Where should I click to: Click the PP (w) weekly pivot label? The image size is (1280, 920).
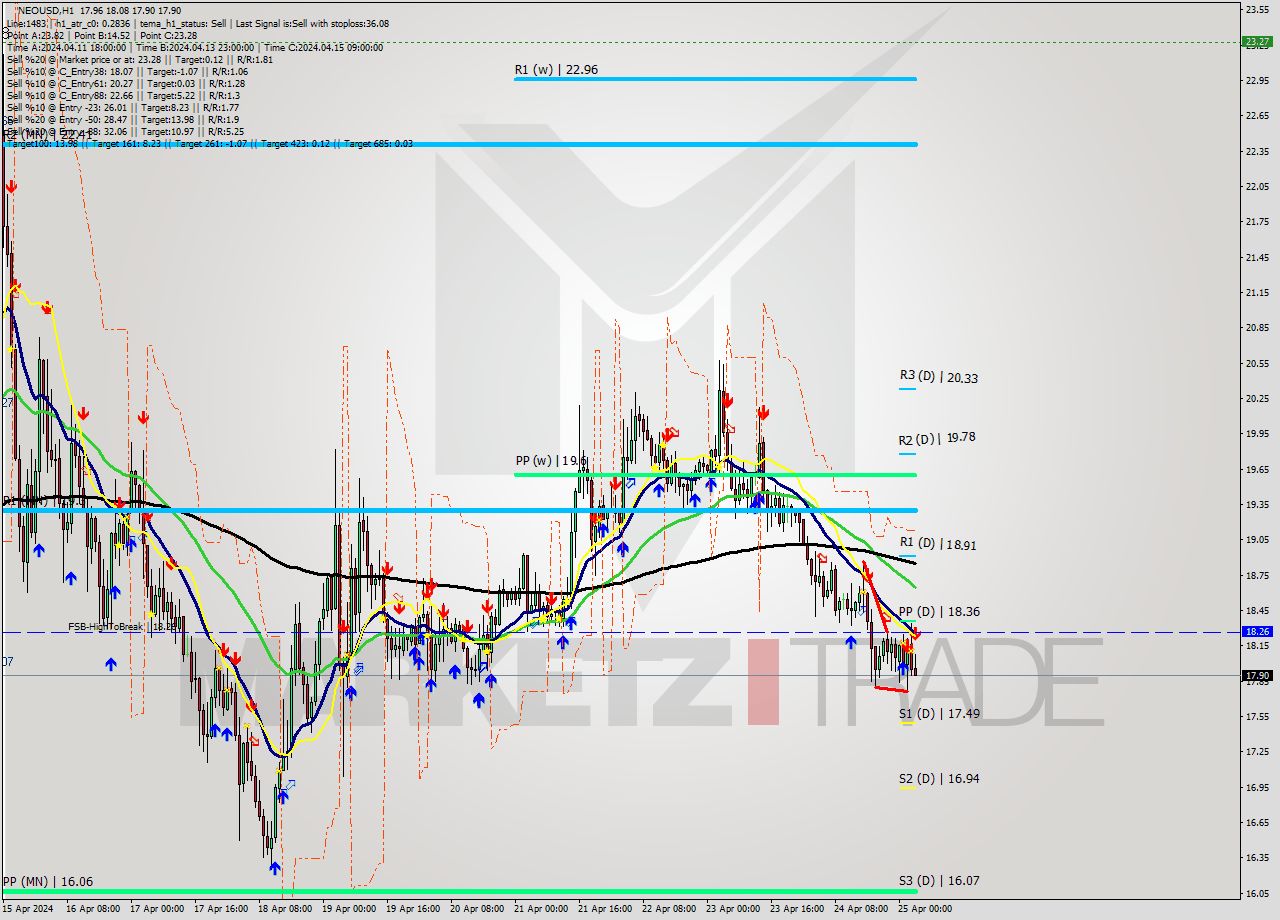(551, 461)
